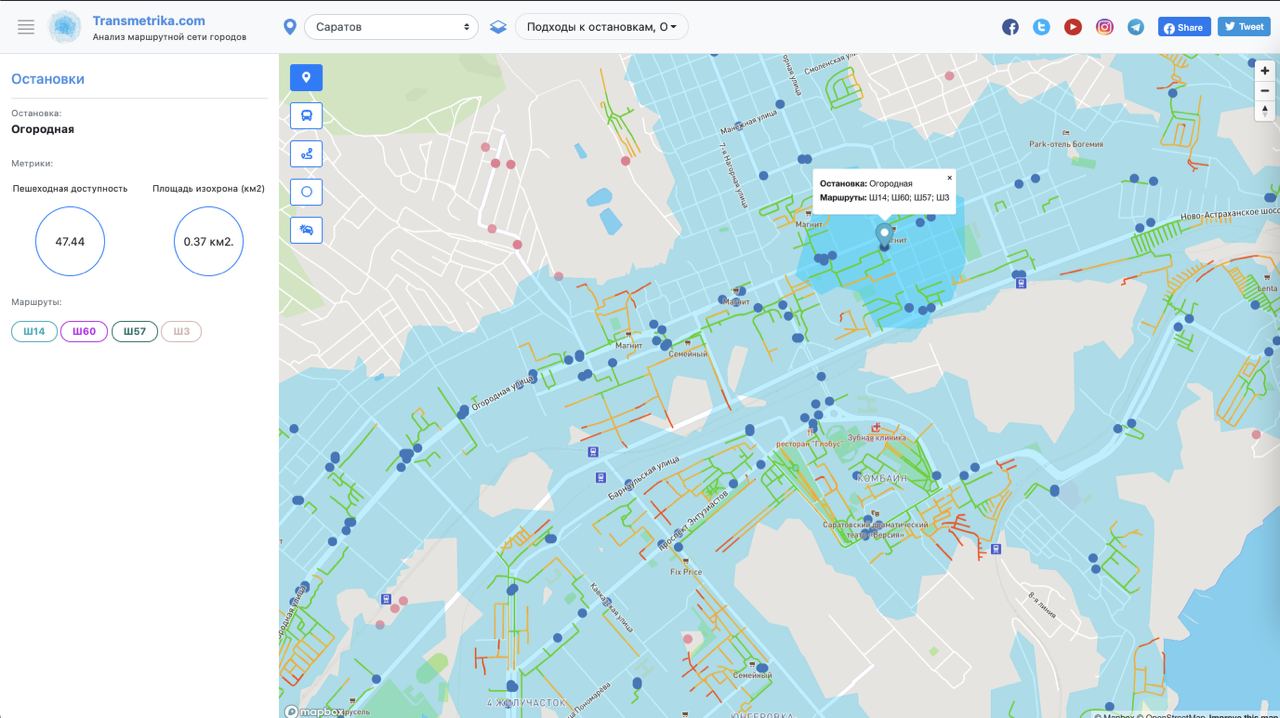Viewport: 1280px width, 718px height.
Task: Select the circle isochrone map tool
Action: click(306, 191)
